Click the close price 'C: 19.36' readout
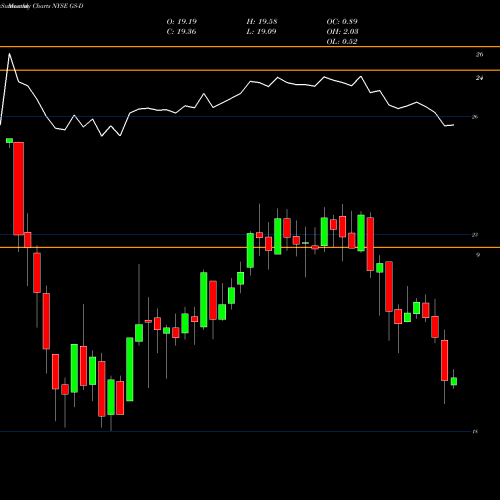The width and height of the screenshot is (500, 500). 181,32
